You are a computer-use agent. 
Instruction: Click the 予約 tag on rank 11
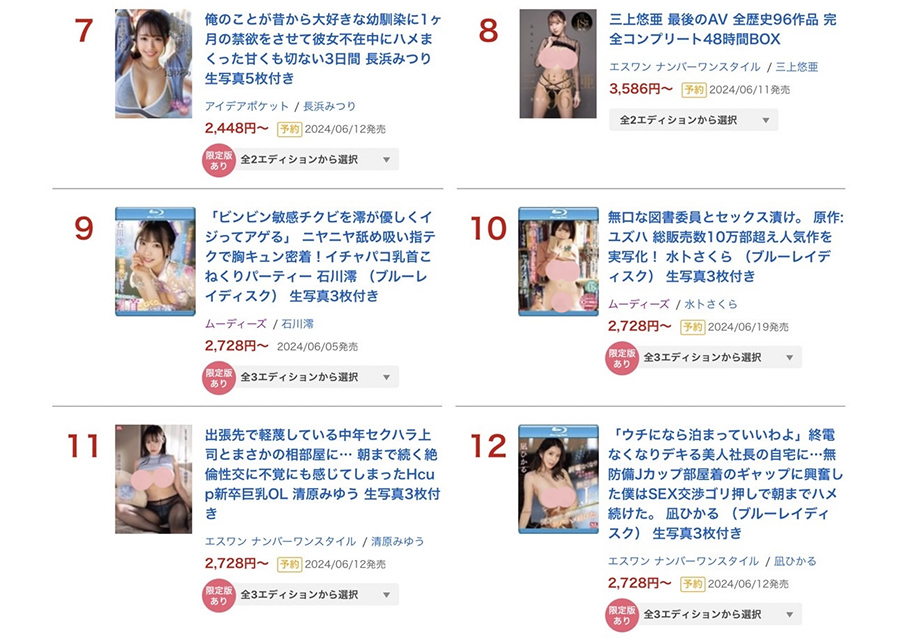[x=289, y=565]
